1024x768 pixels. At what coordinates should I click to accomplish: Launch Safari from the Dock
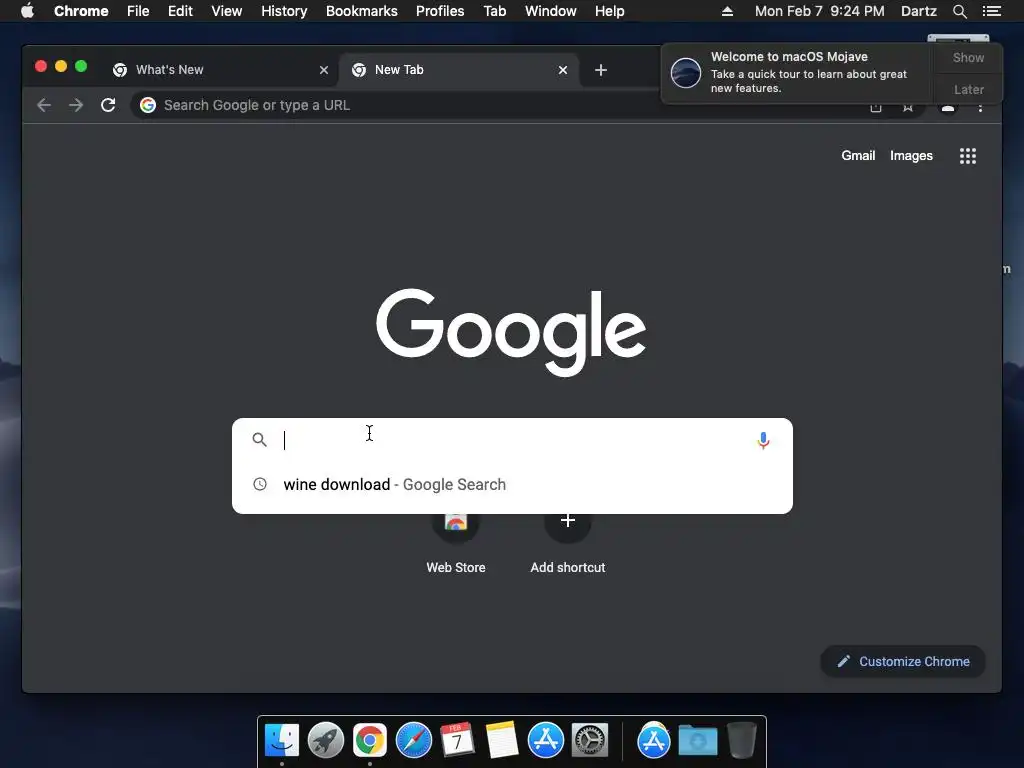pos(413,741)
